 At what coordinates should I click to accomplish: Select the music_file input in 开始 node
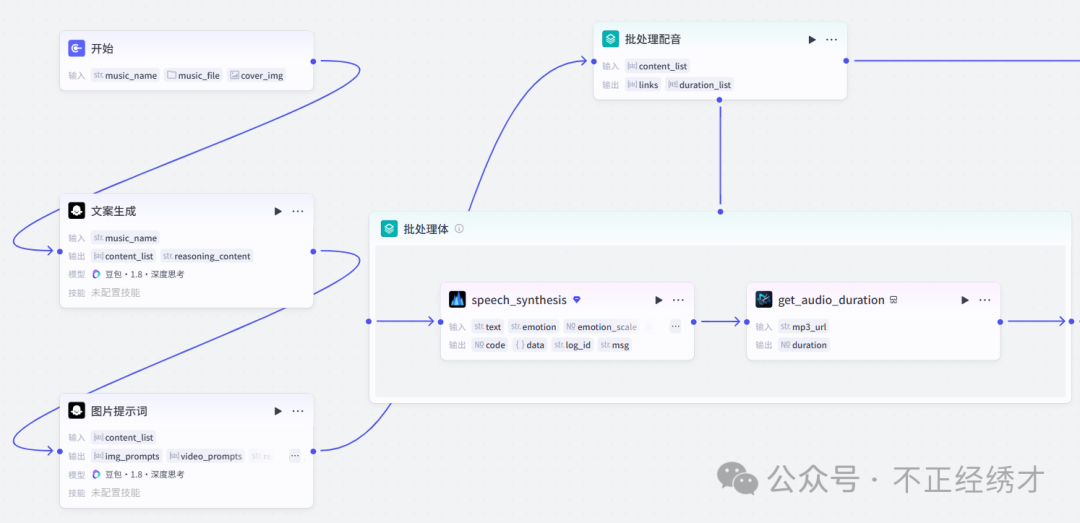(x=193, y=75)
